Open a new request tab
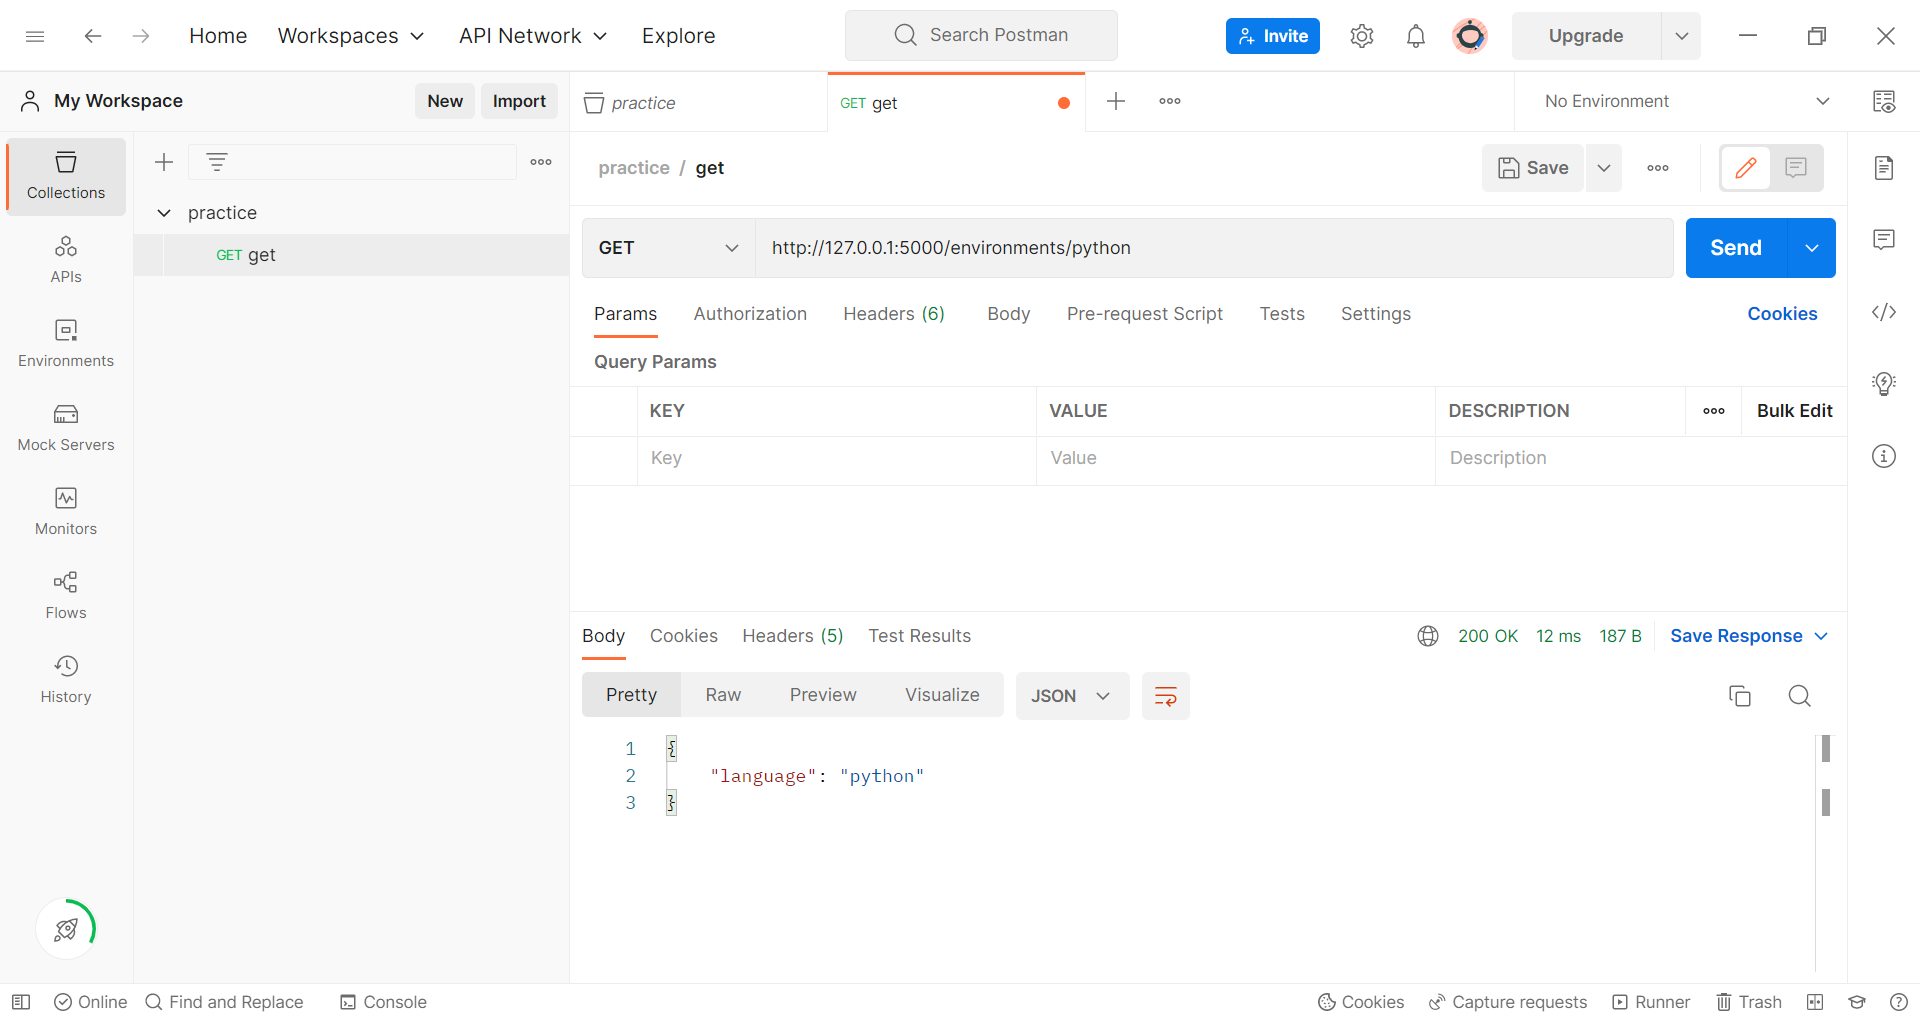The width and height of the screenshot is (1920, 1020). (x=1116, y=101)
